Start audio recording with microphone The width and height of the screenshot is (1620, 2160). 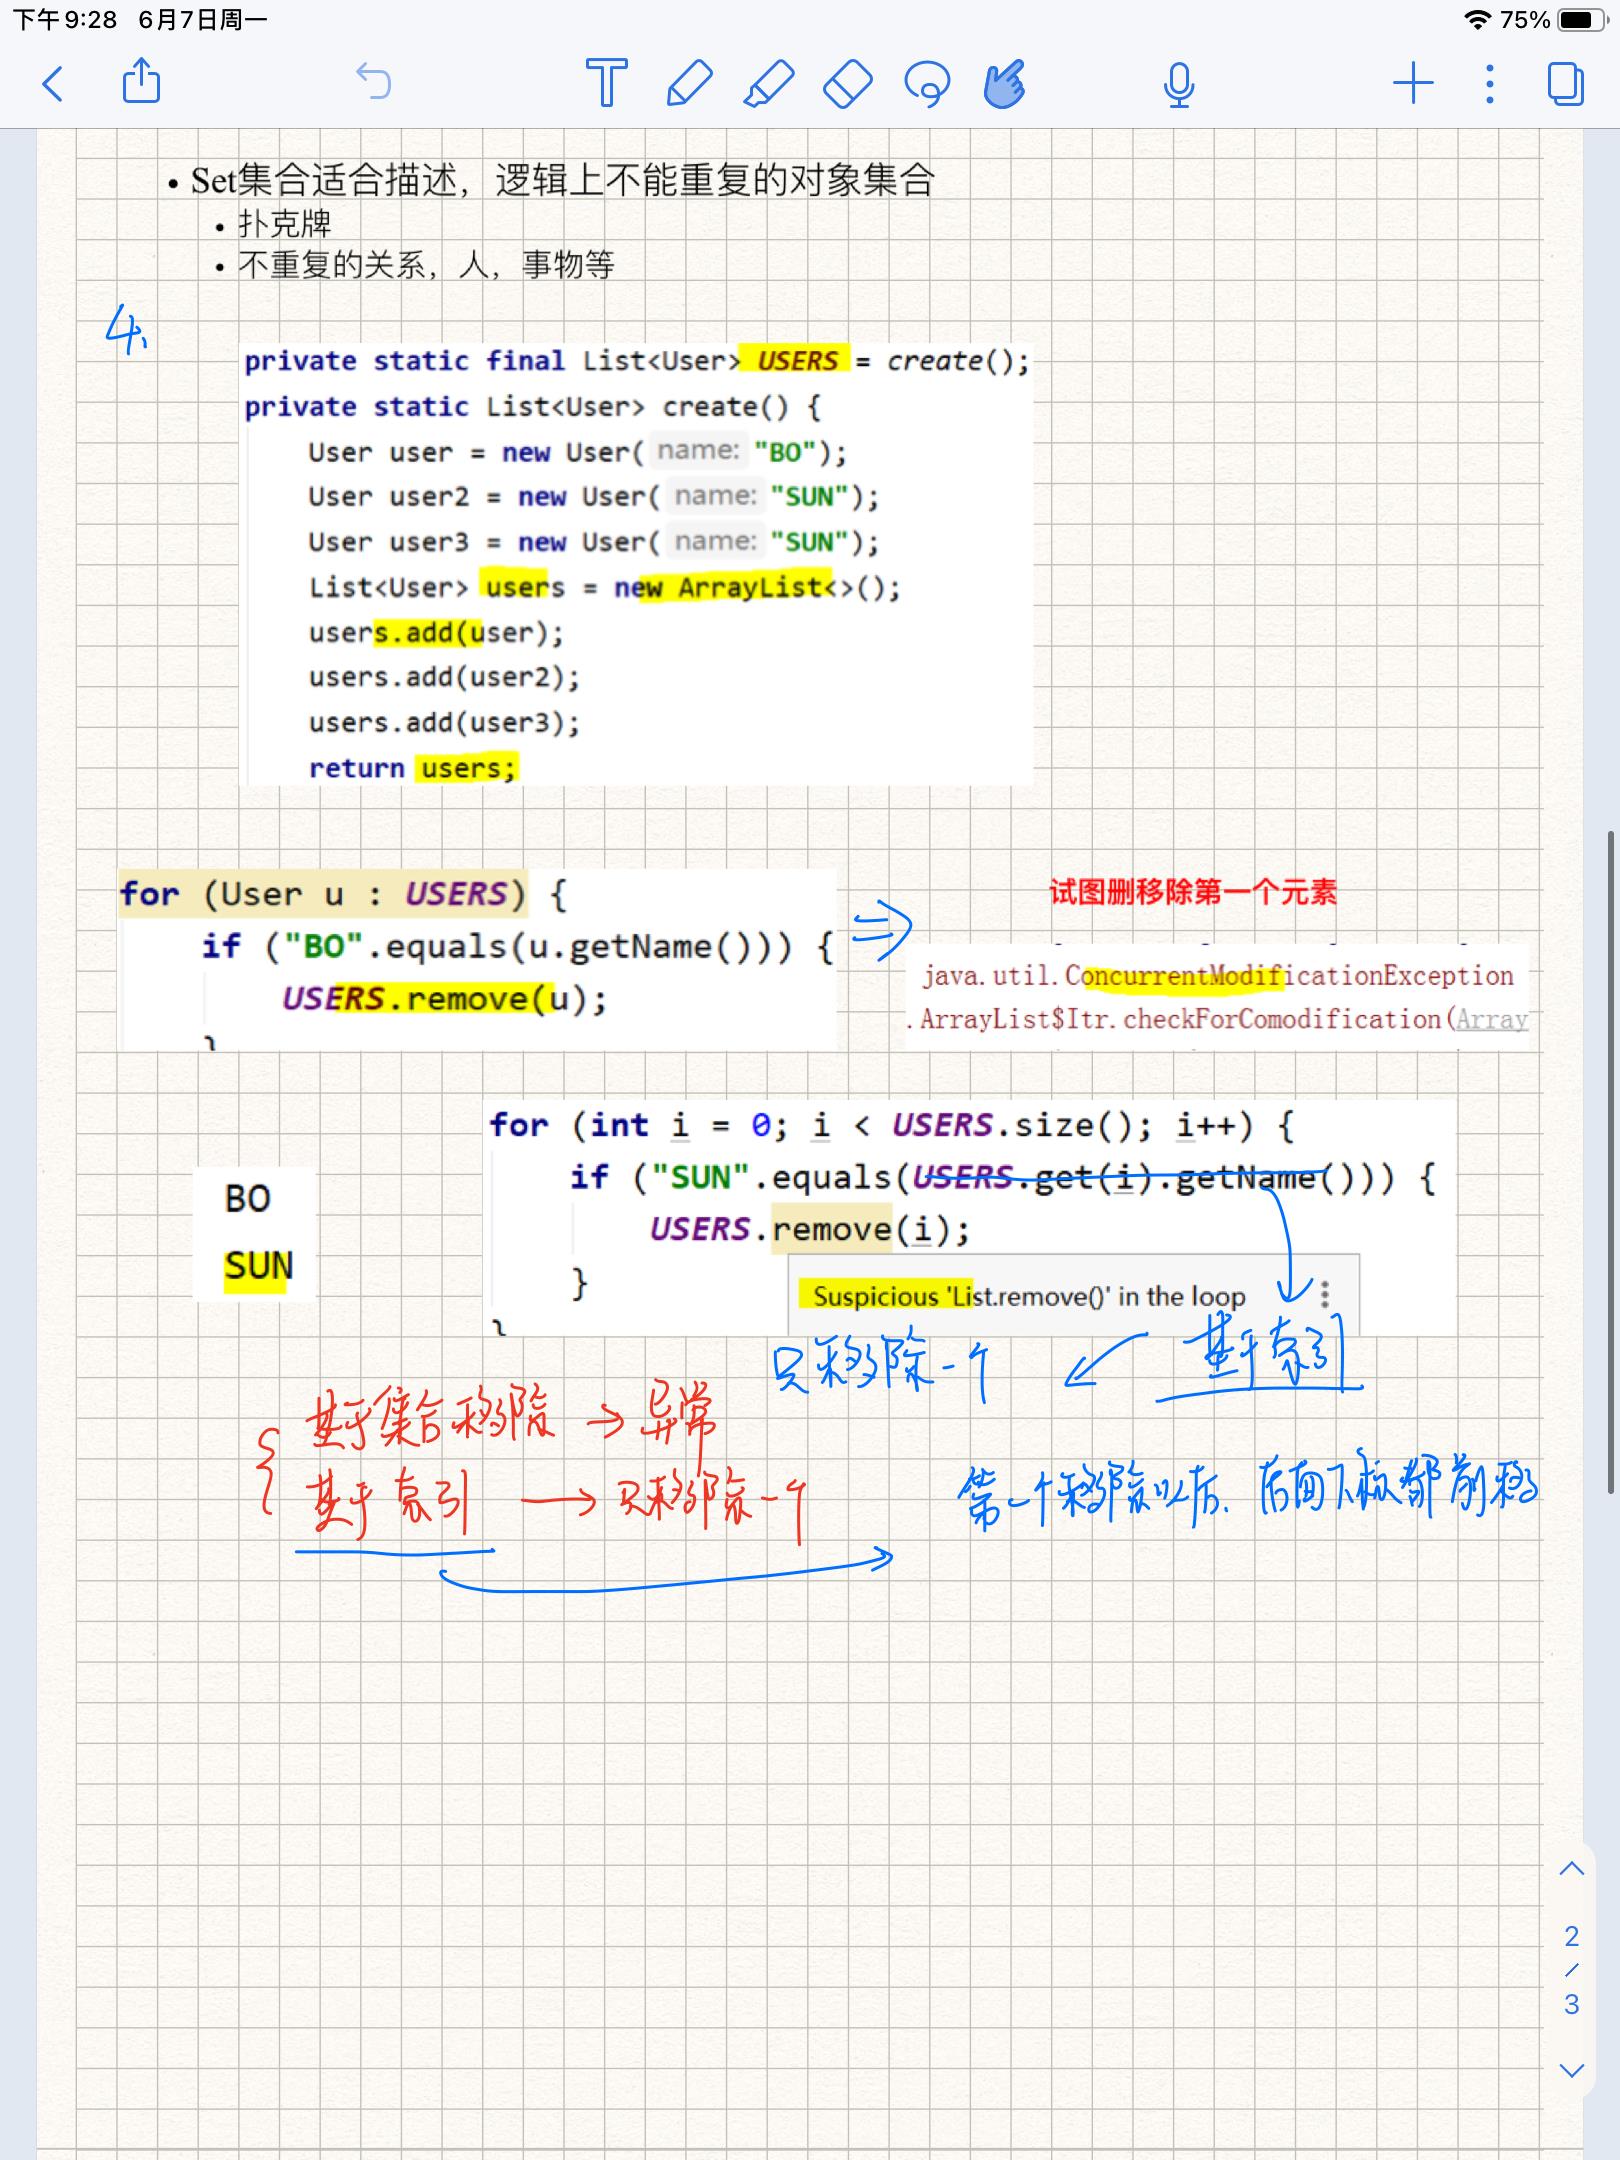point(1179,84)
